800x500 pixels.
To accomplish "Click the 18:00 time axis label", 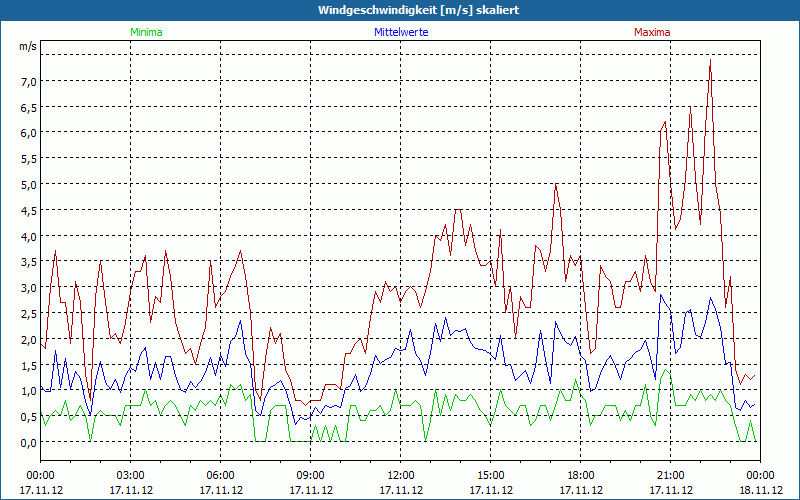I will point(581,476).
